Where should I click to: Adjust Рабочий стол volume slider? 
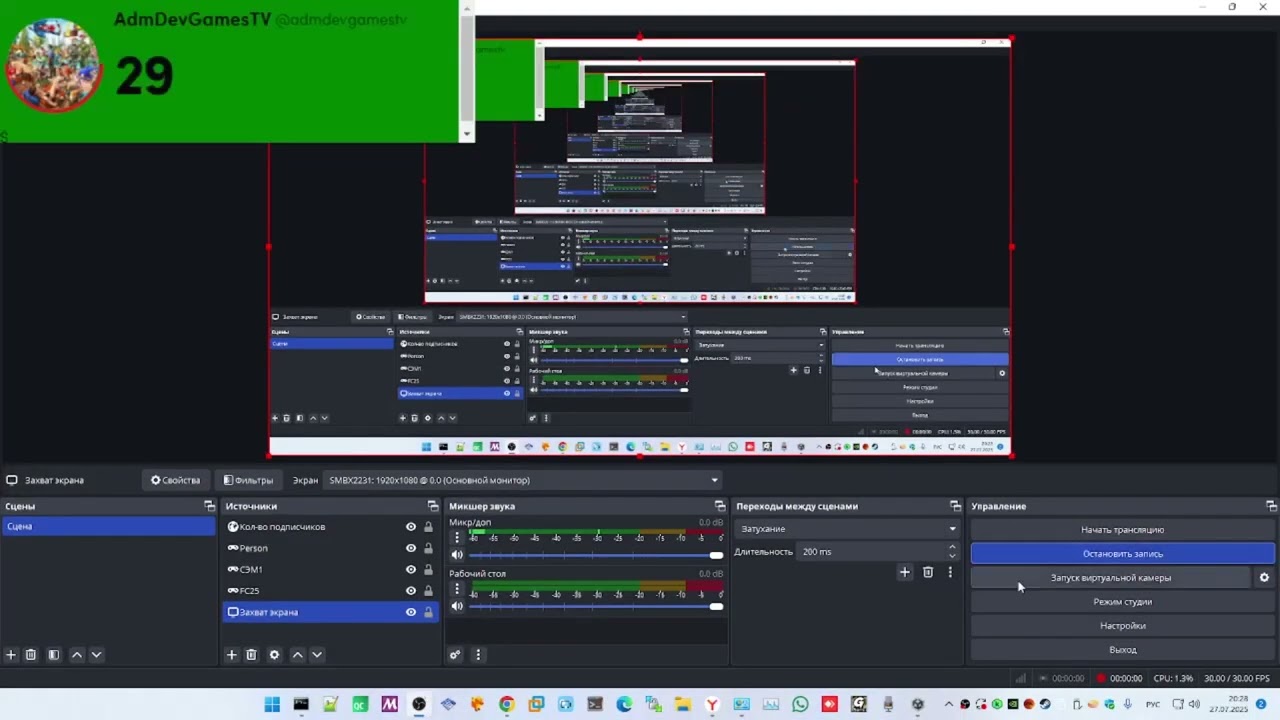point(595,607)
